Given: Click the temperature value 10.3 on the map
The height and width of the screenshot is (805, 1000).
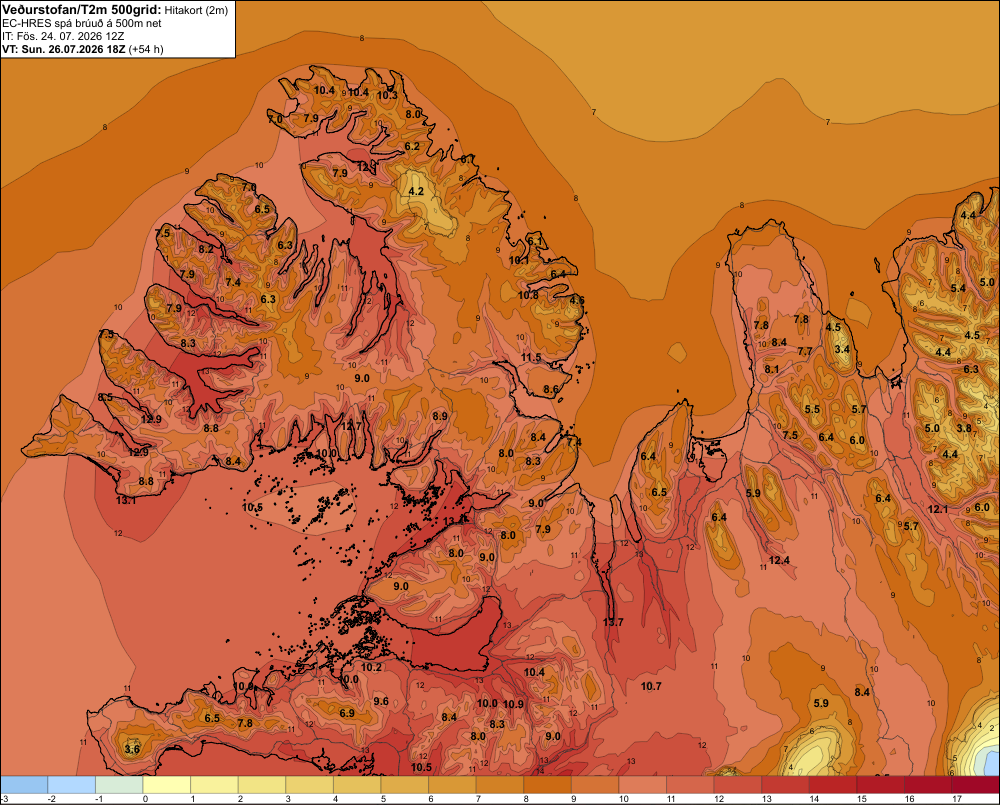Looking at the screenshot, I should pyautogui.click(x=387, y=95).
